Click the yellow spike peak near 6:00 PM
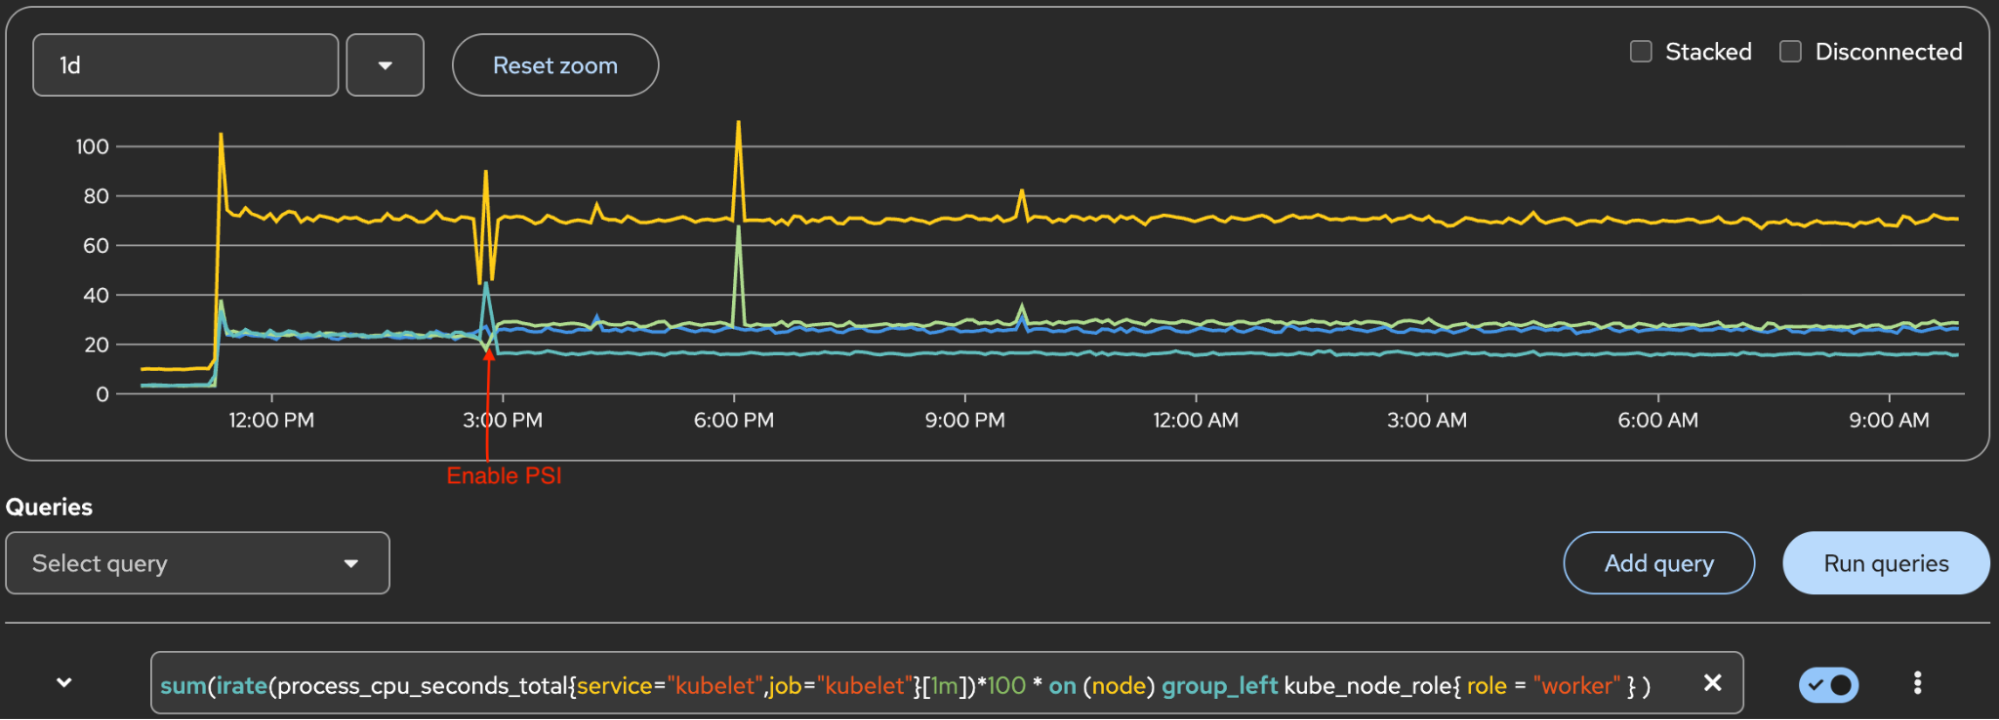 tap(738, 124)
